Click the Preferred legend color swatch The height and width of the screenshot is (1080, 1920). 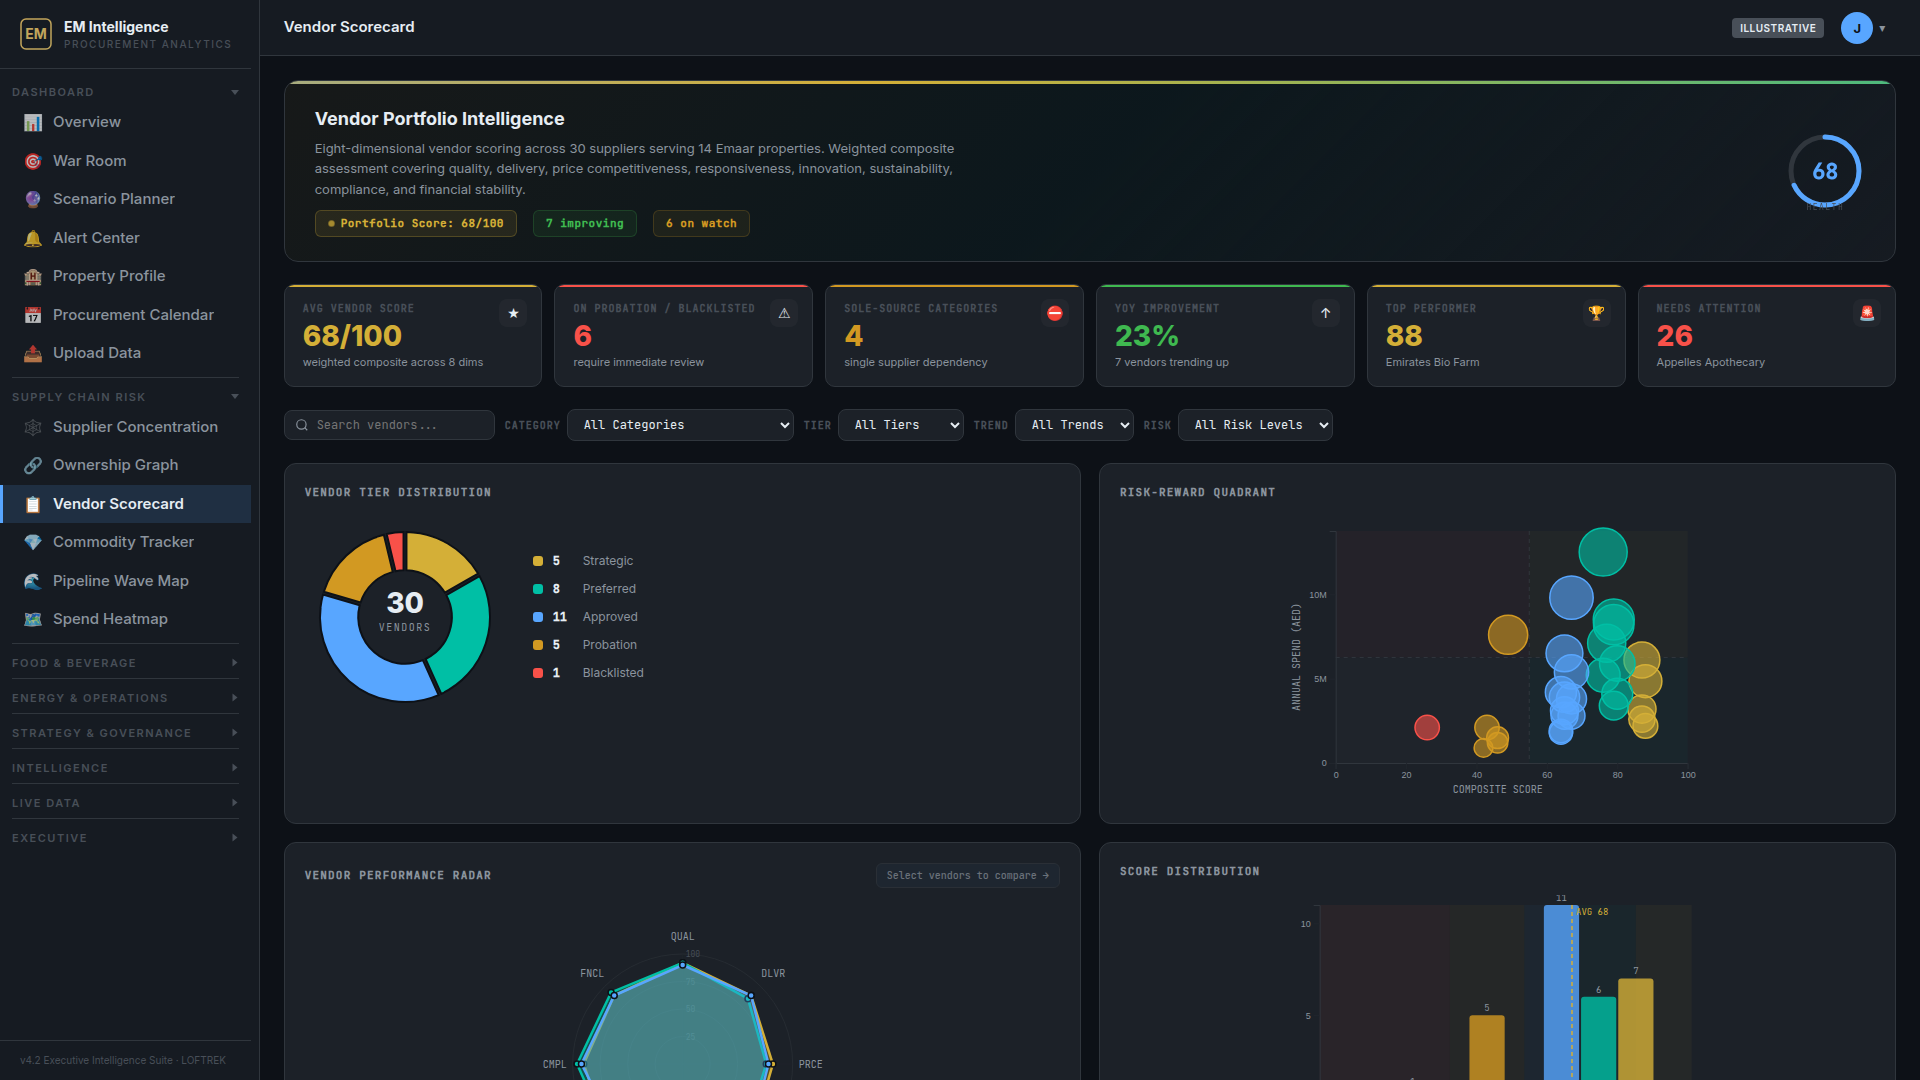pyautogui.click(x=538, y=589)
